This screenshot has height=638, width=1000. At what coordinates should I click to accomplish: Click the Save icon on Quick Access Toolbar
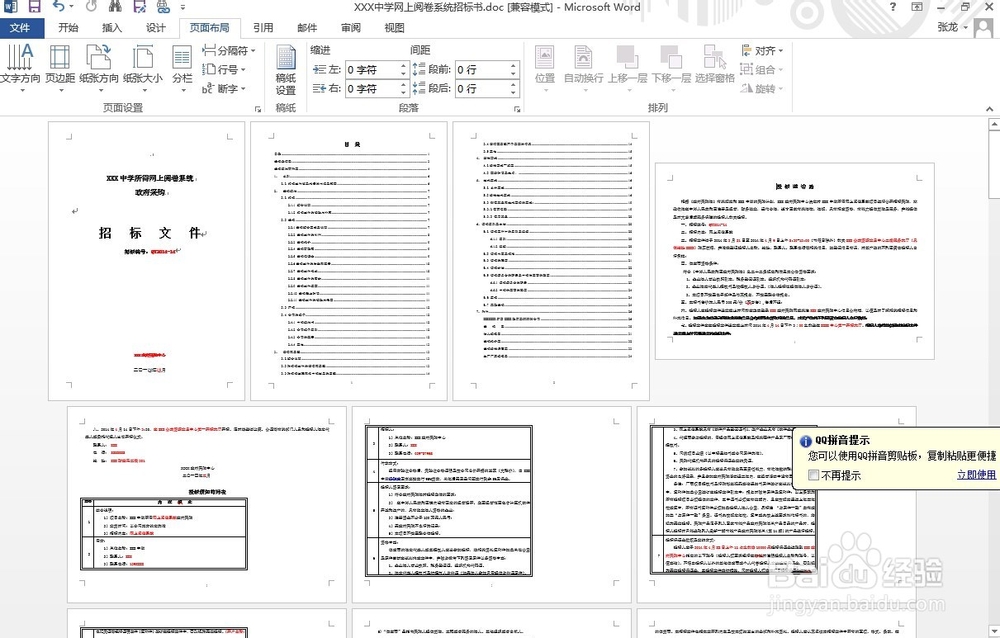(33, 8)
